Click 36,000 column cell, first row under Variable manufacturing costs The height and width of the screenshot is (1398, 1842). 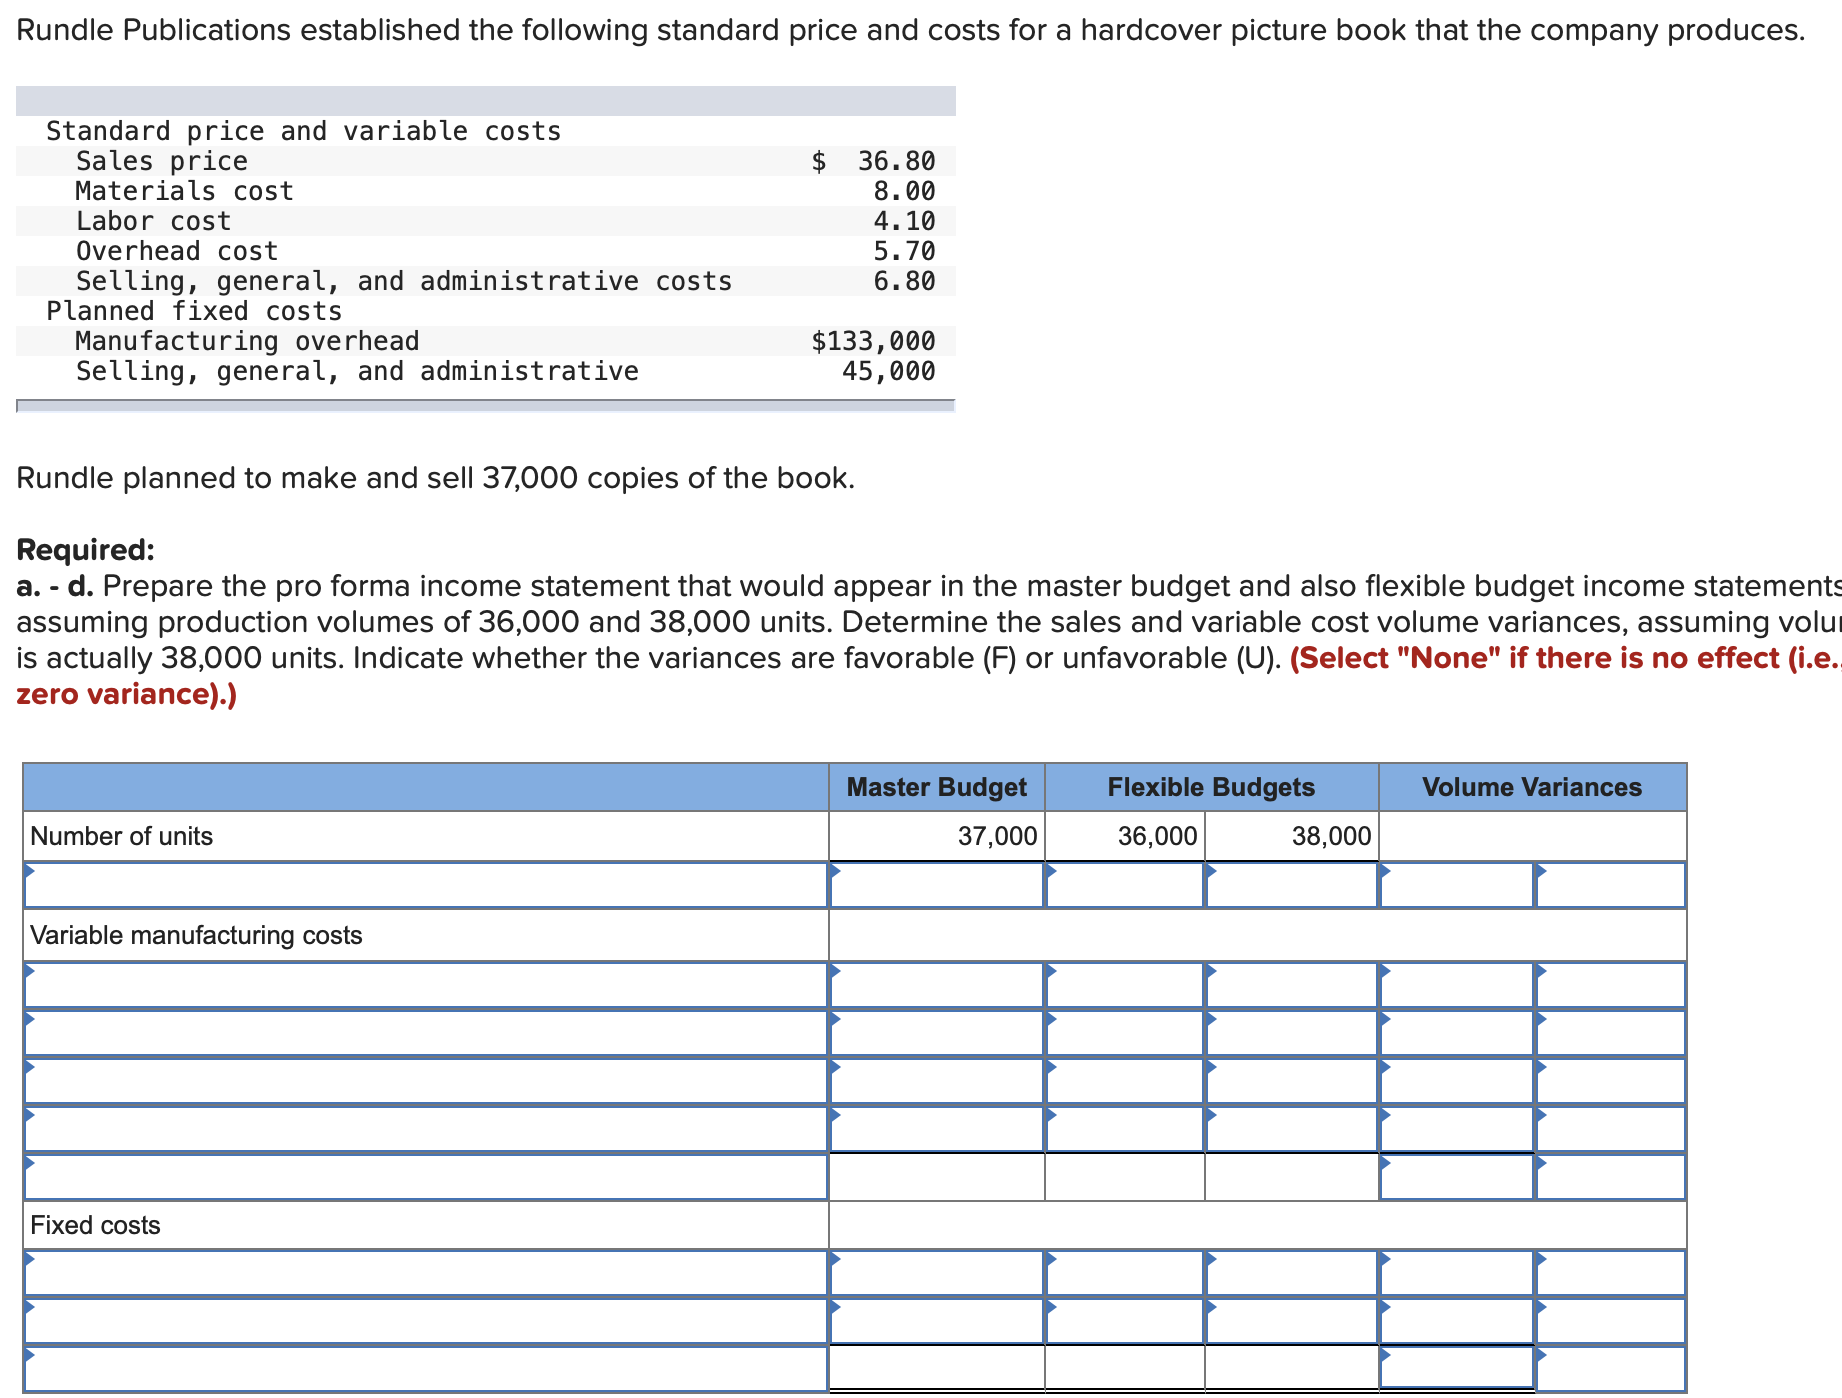[x=1125, y=985]
